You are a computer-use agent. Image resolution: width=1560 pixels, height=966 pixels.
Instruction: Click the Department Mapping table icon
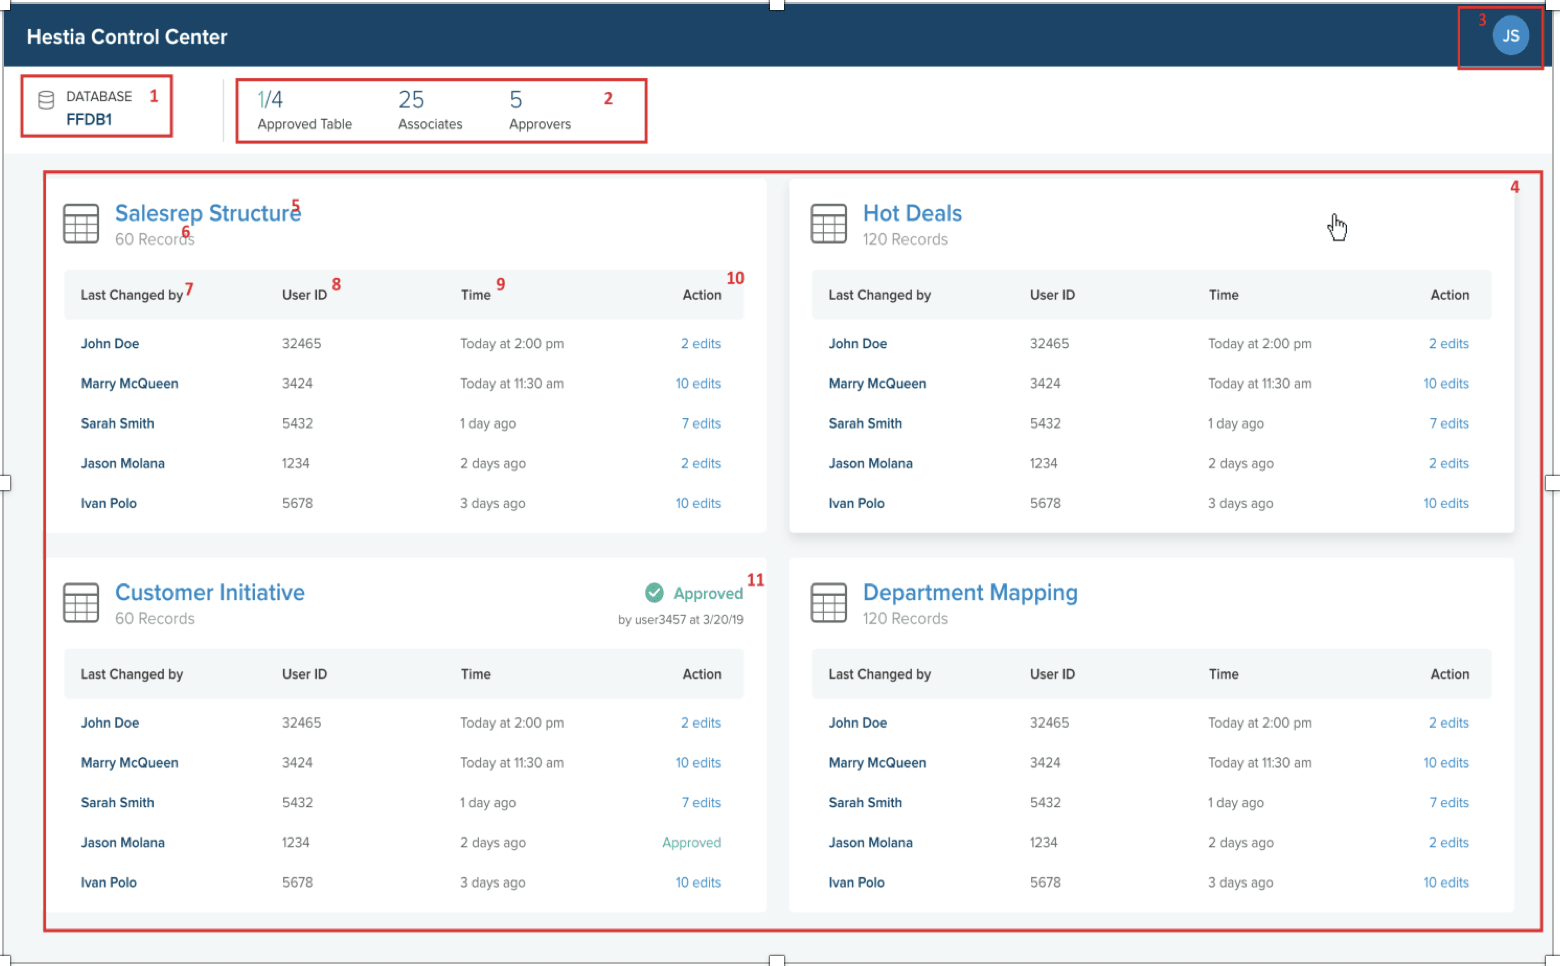[828, 603]
